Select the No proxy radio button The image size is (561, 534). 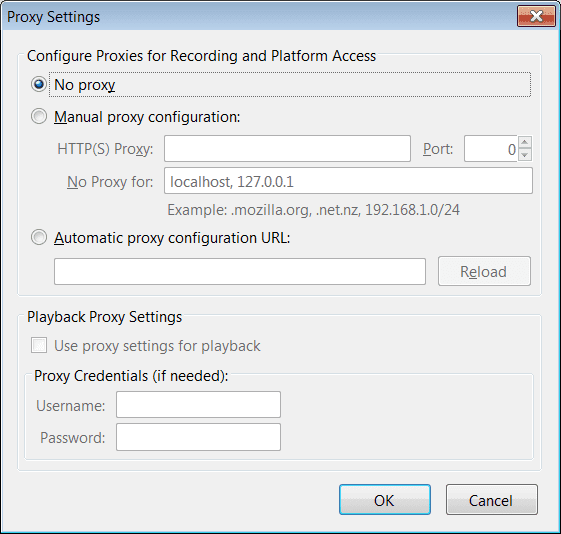pos(39,84)
